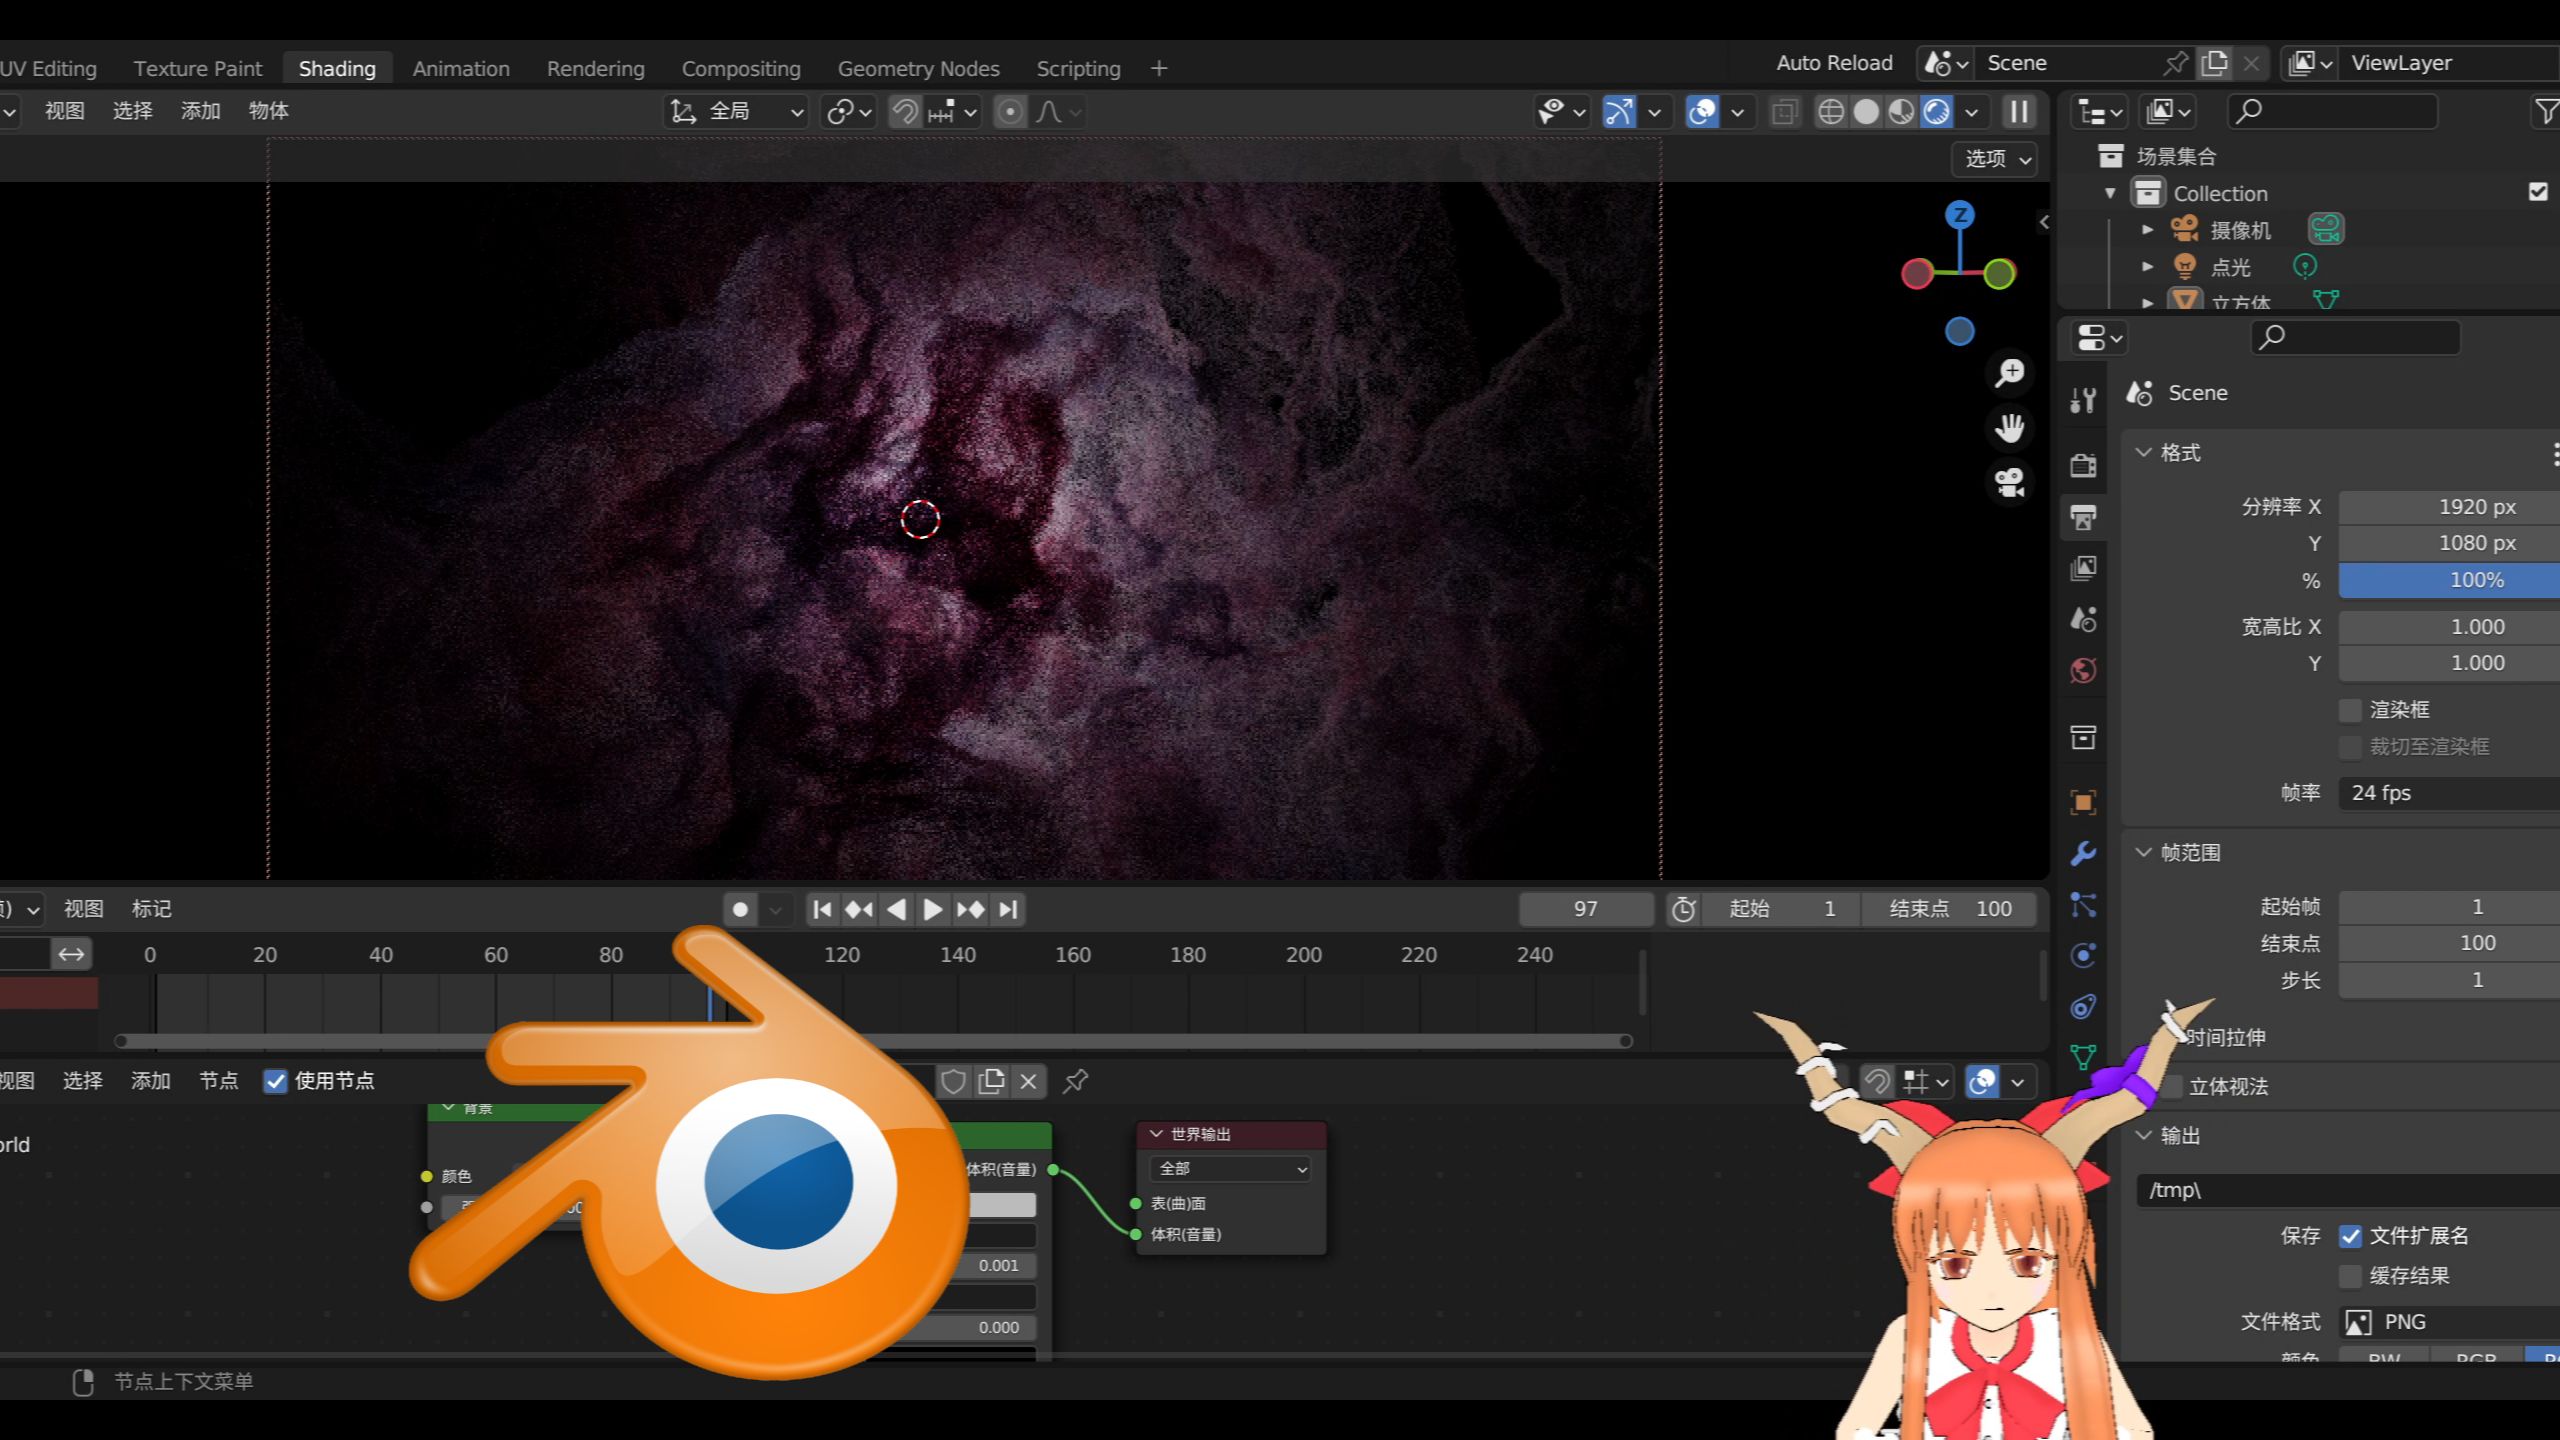Viewport: 2560px width, 1440px height.
Task: Open the 物体 menu in viewport header
Action: coord(268,111)
